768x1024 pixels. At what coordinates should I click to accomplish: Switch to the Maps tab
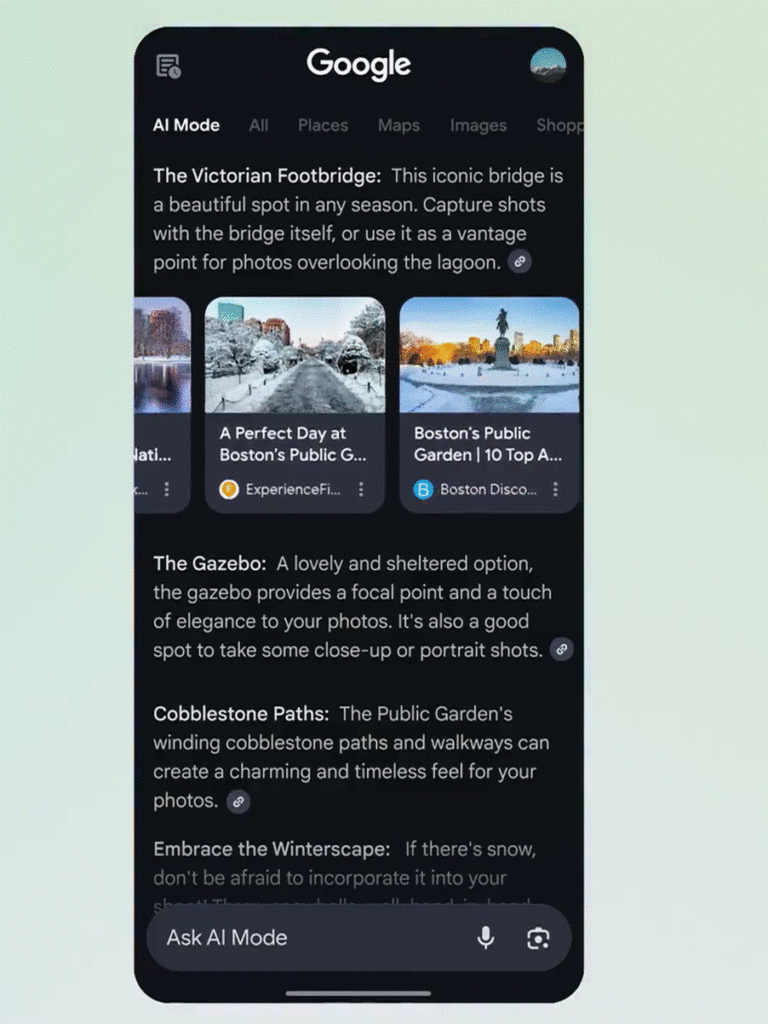tap(398, 125)
